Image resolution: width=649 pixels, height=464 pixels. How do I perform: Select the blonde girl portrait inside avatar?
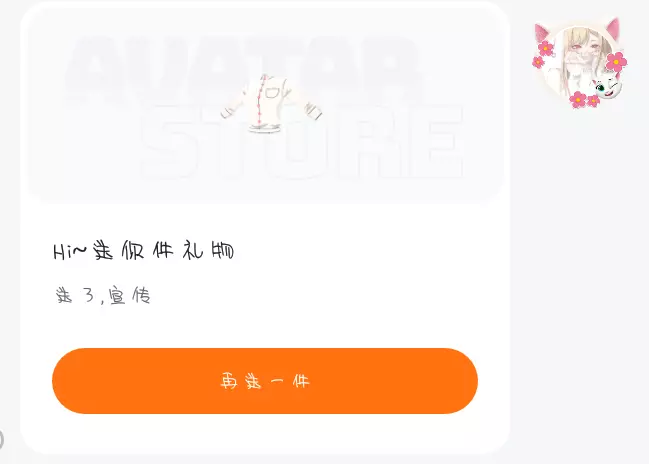(579, 62)
